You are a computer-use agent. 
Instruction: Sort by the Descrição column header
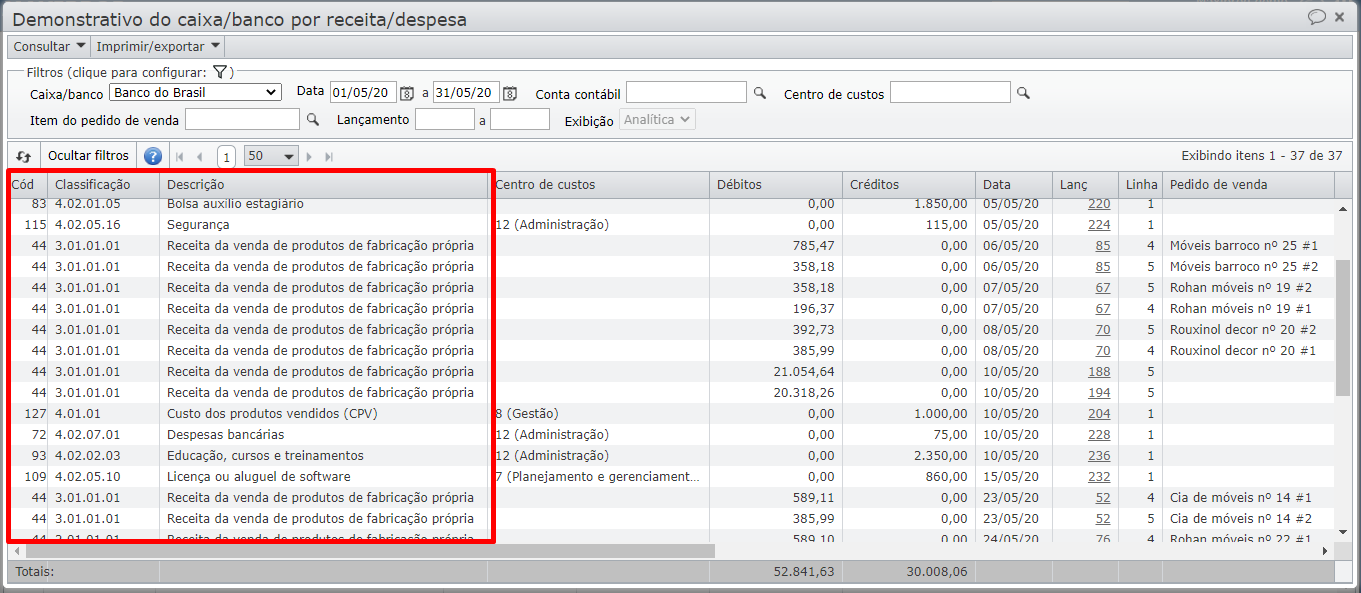pyautogui.click(x=323, y=185)
